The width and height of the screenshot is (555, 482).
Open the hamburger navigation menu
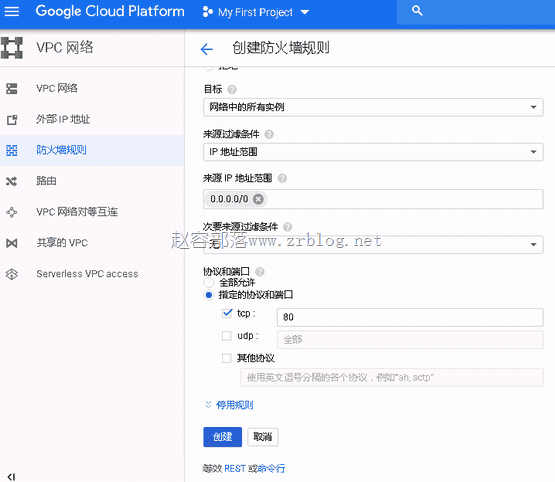tap(12, 12)
